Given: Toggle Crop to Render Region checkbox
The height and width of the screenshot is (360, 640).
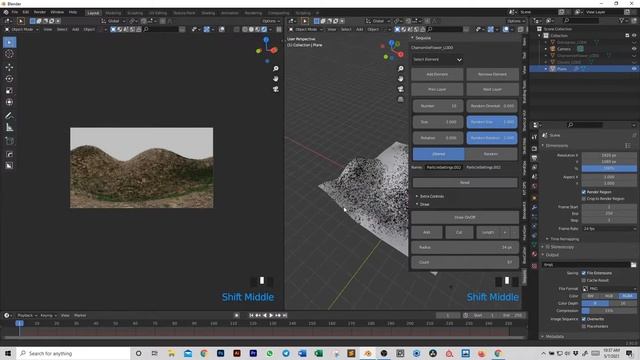Looking at the screenshot, I should point(584,198).
